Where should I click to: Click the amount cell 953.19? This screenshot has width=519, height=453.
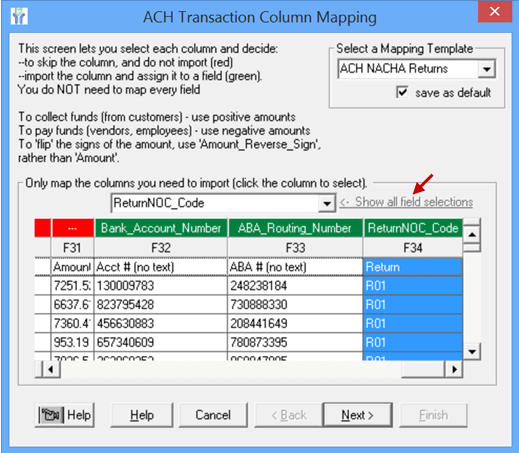[72, 342]
